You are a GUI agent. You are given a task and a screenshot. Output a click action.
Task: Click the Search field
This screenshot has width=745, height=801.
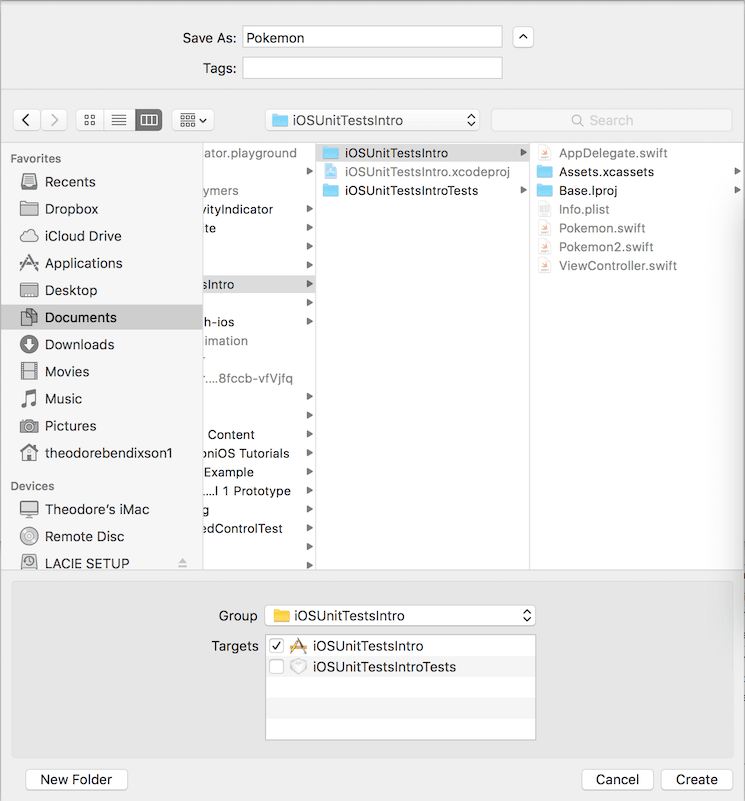pos(611,120)
